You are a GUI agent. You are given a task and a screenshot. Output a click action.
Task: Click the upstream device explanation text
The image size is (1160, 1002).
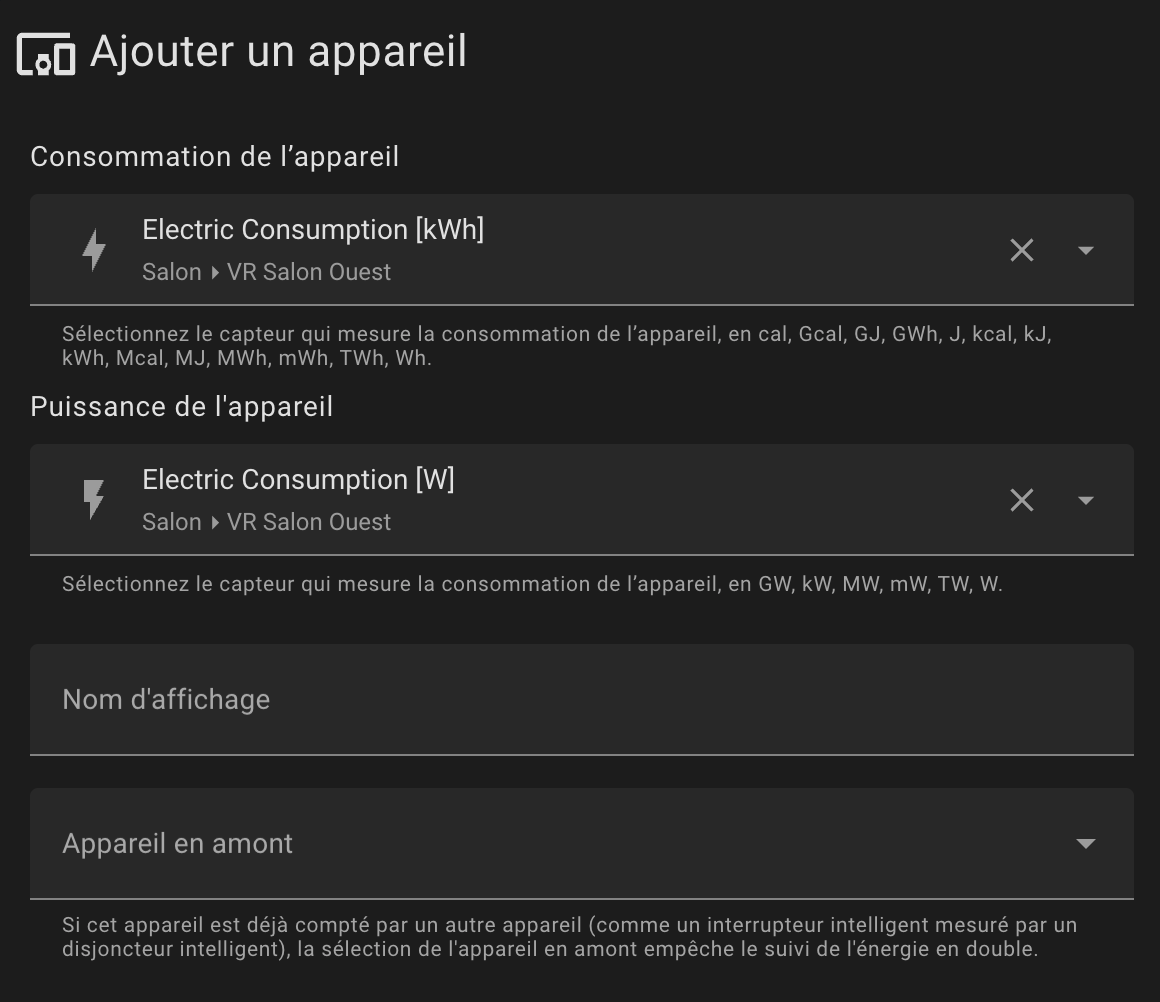pyautogui.click(x=569, y=937)
